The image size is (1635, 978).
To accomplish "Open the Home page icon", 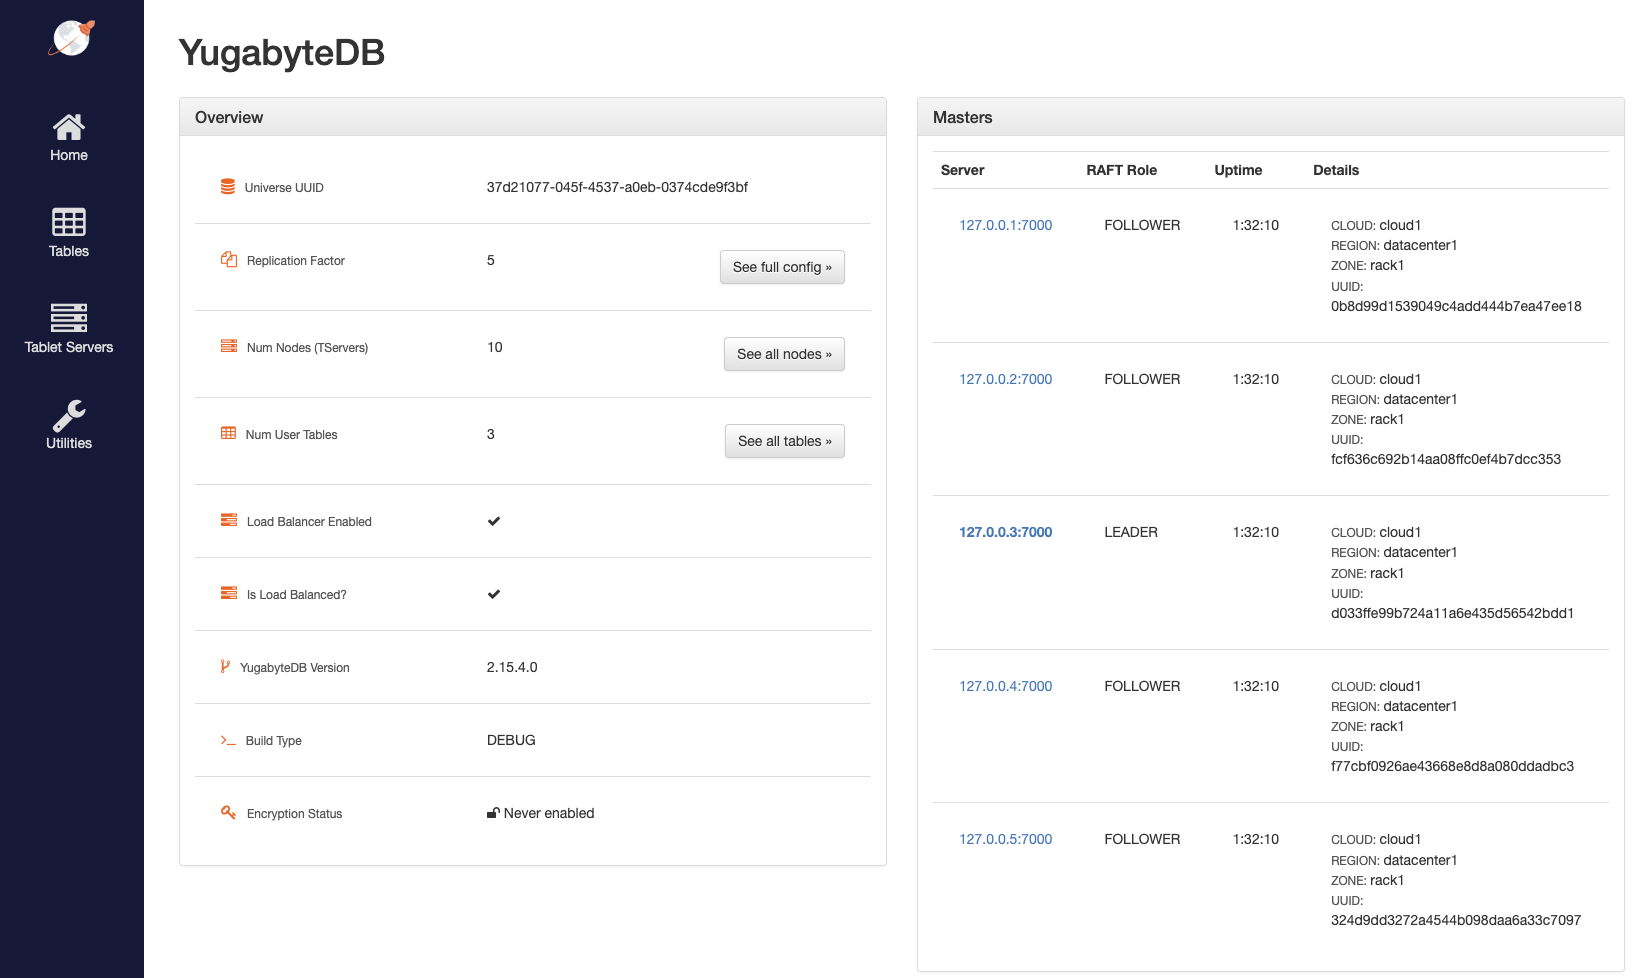I will 69,127.
